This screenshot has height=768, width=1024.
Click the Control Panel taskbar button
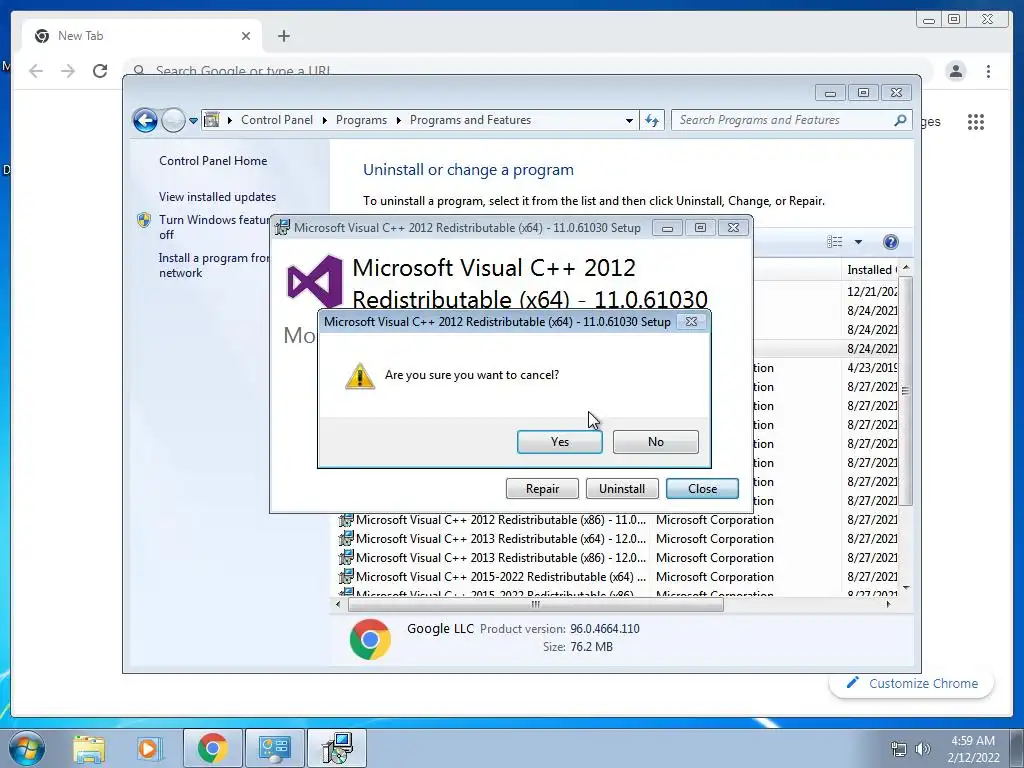pos(275,748)
